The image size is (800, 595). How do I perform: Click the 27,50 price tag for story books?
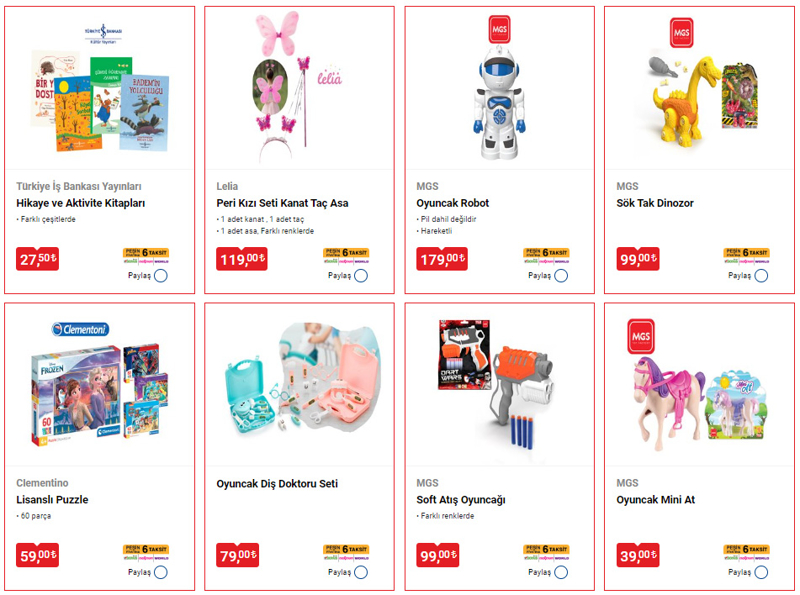pos(37,259)
